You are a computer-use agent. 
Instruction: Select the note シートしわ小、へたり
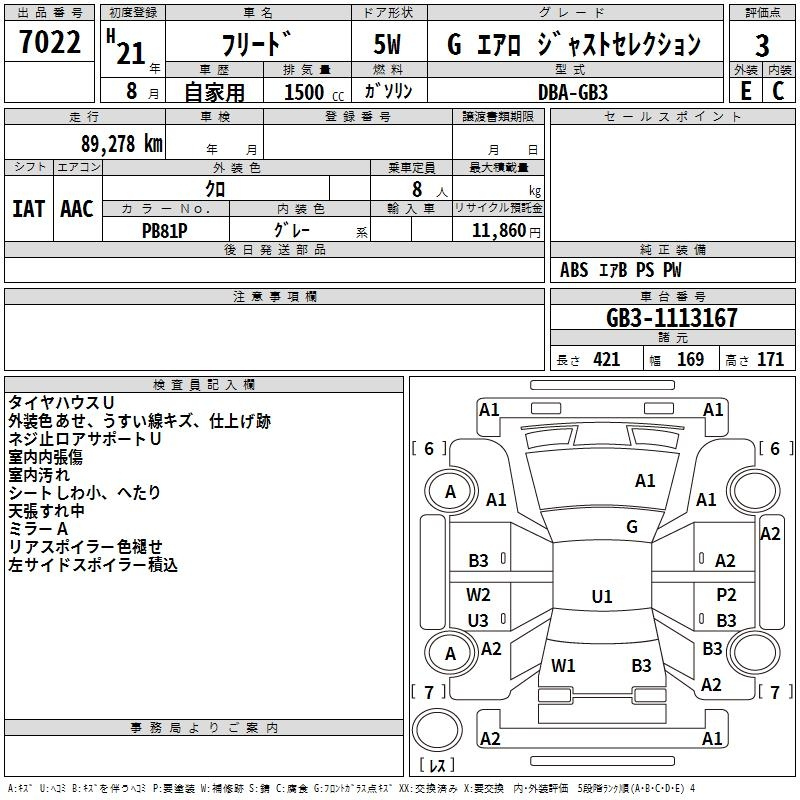84,492
